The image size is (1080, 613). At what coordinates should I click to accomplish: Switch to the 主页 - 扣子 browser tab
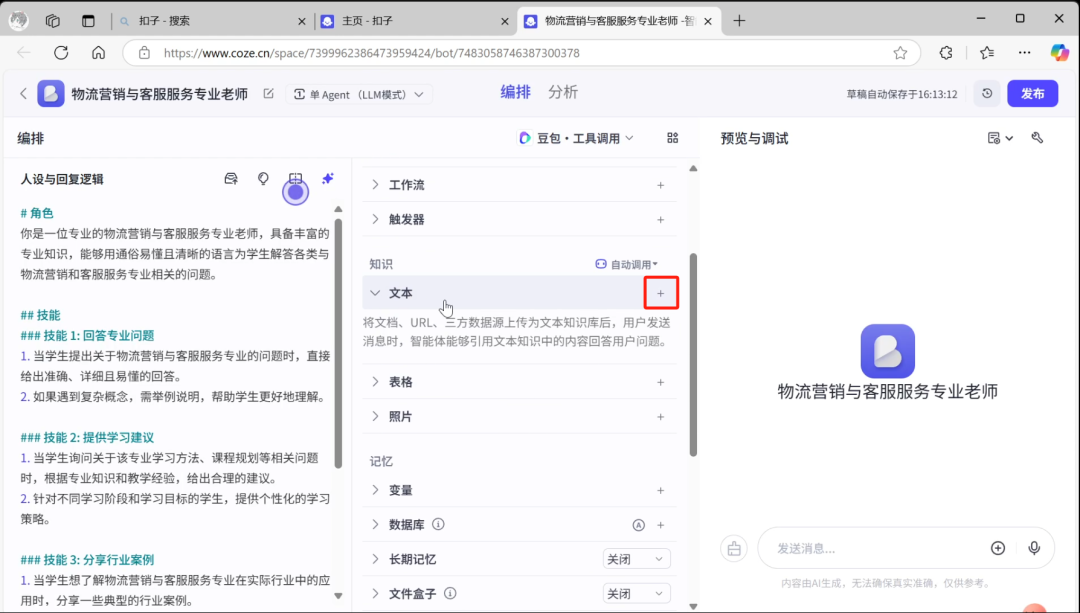[x=400, y=20]
